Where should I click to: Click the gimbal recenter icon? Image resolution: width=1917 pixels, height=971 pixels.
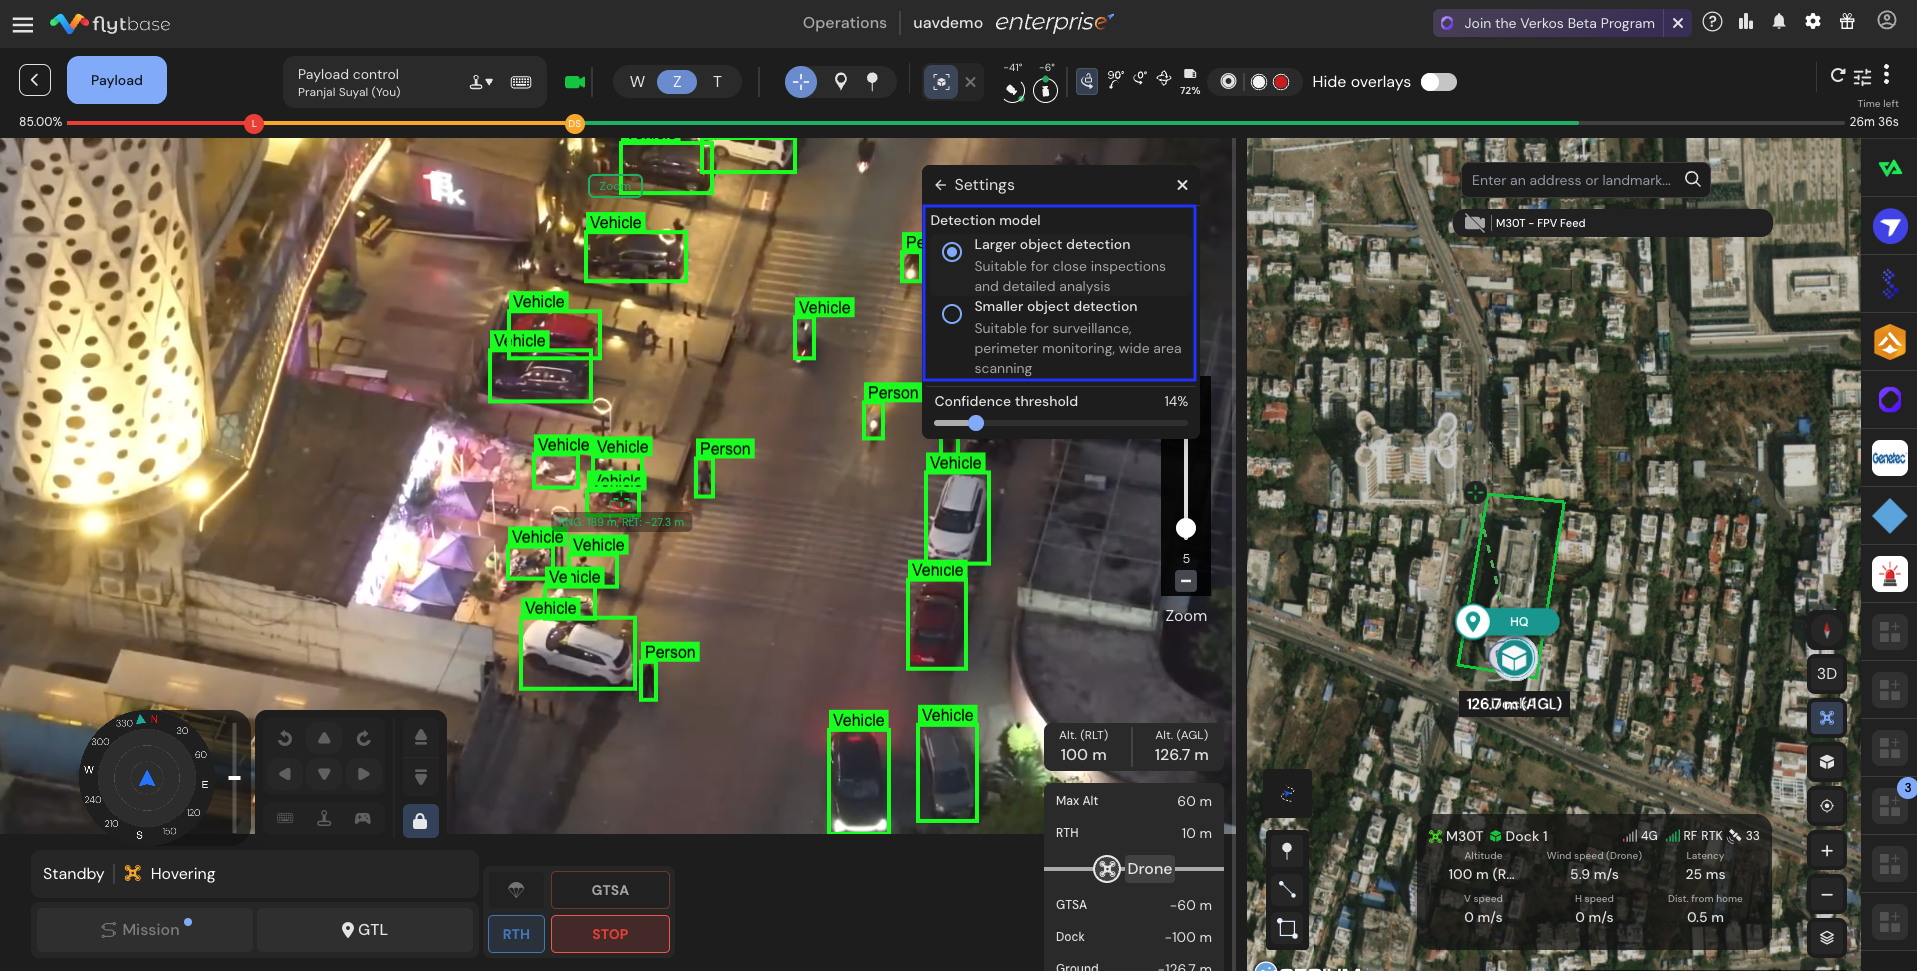point(1164,79)
